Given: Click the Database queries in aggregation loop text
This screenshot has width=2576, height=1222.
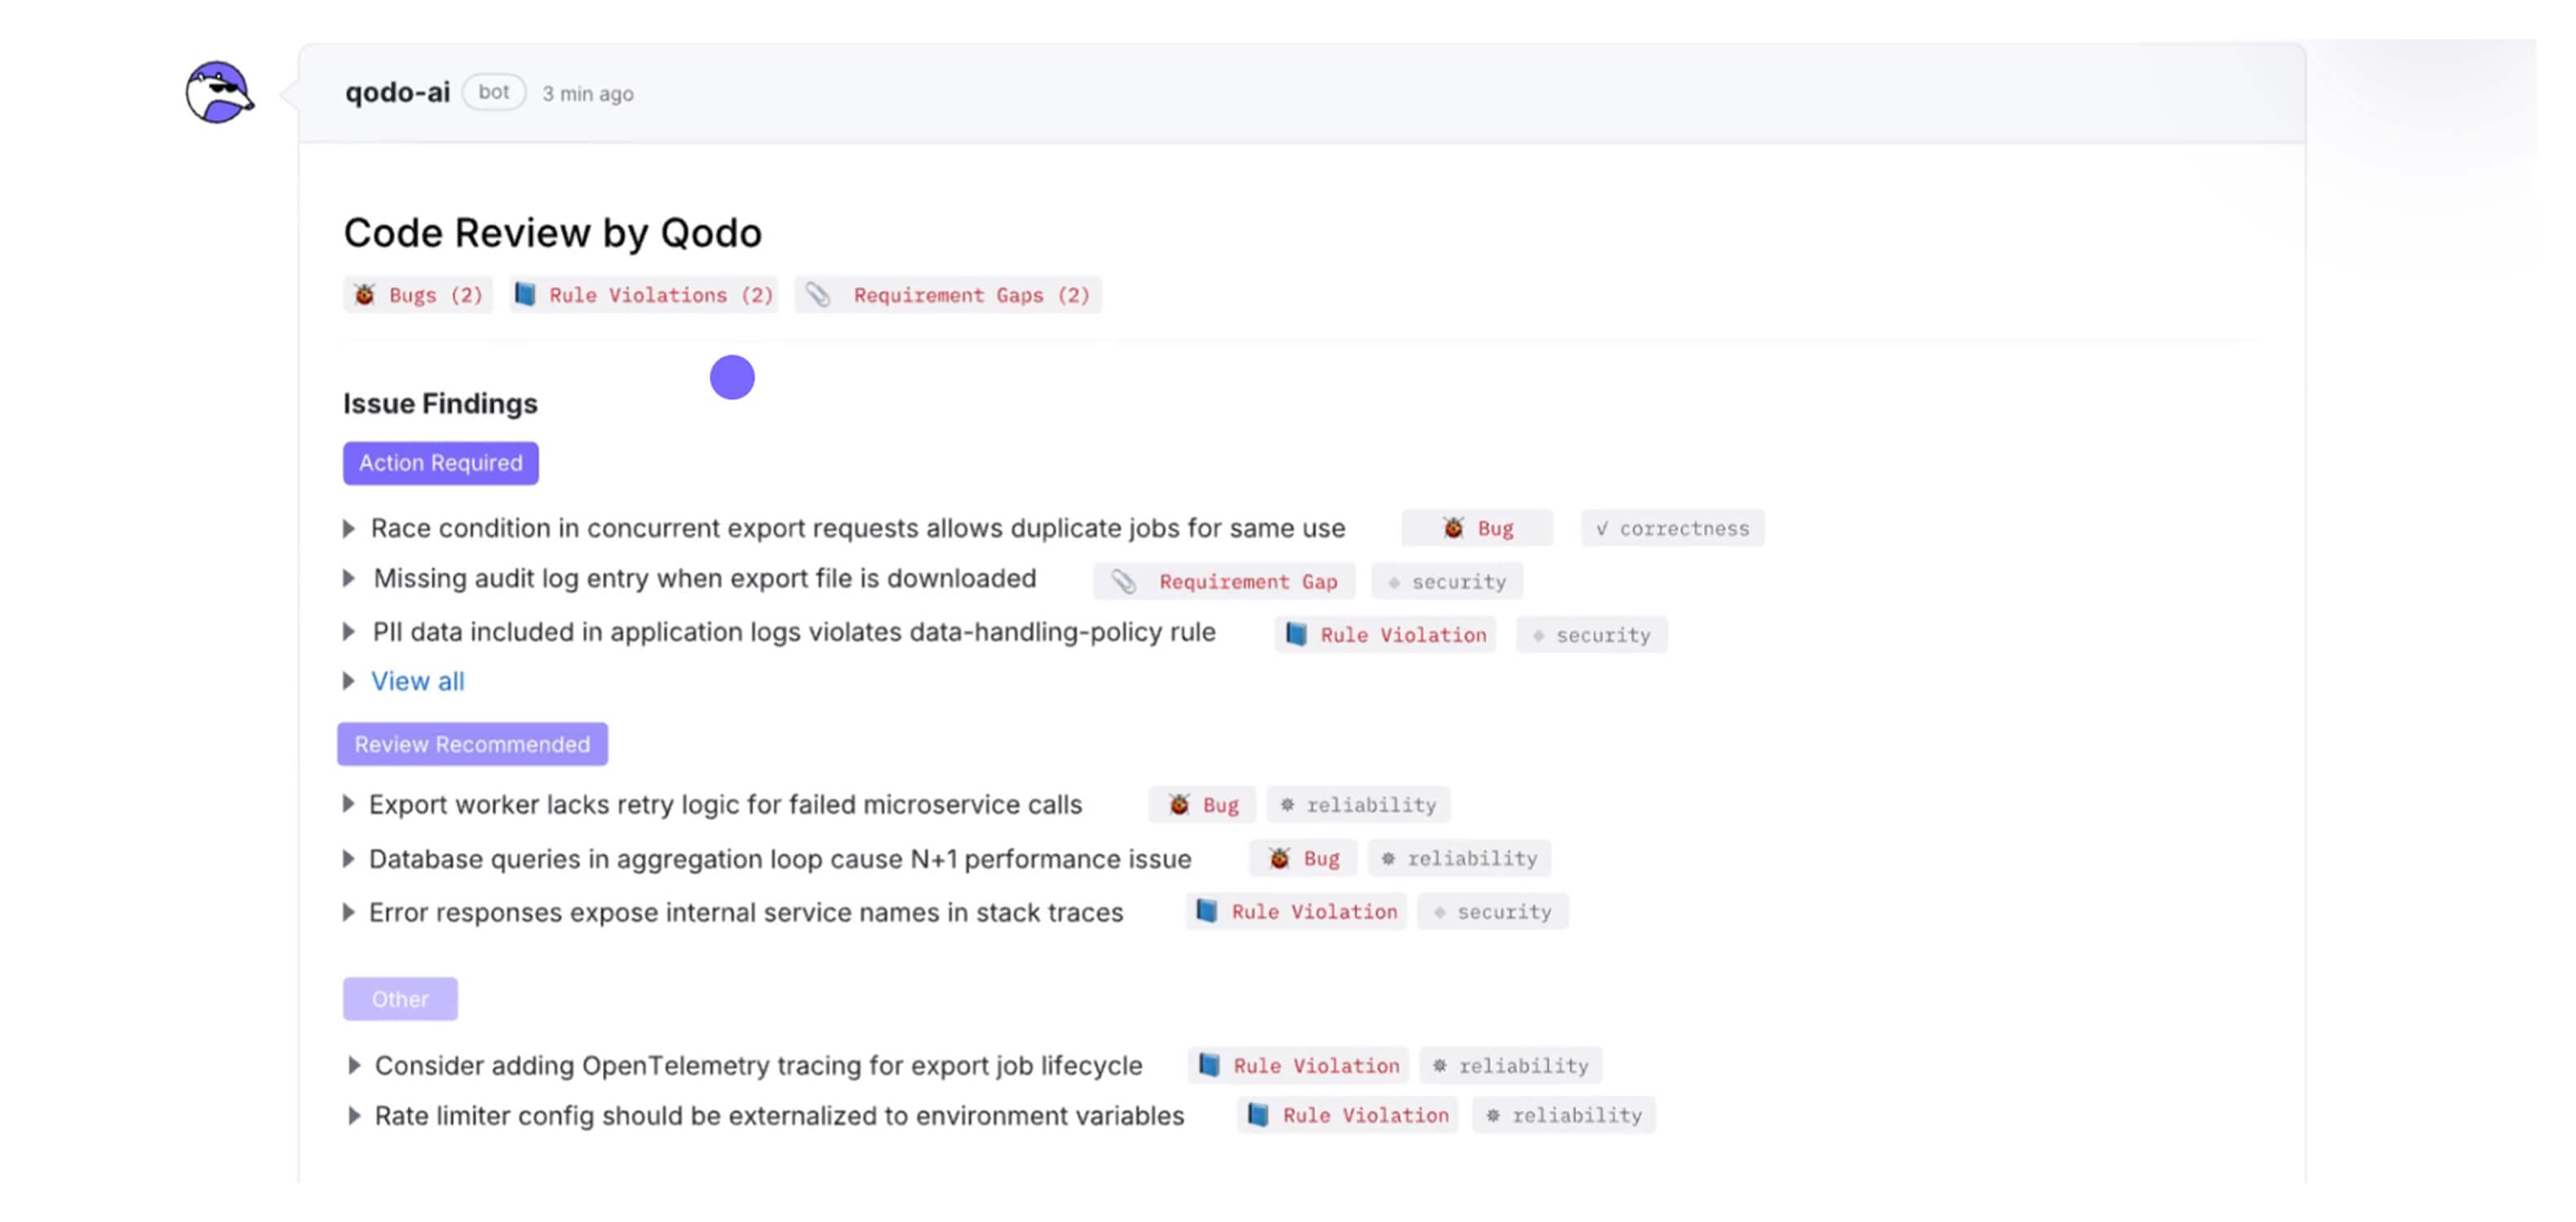Looking at the screenshot, I should pos(780,859).
